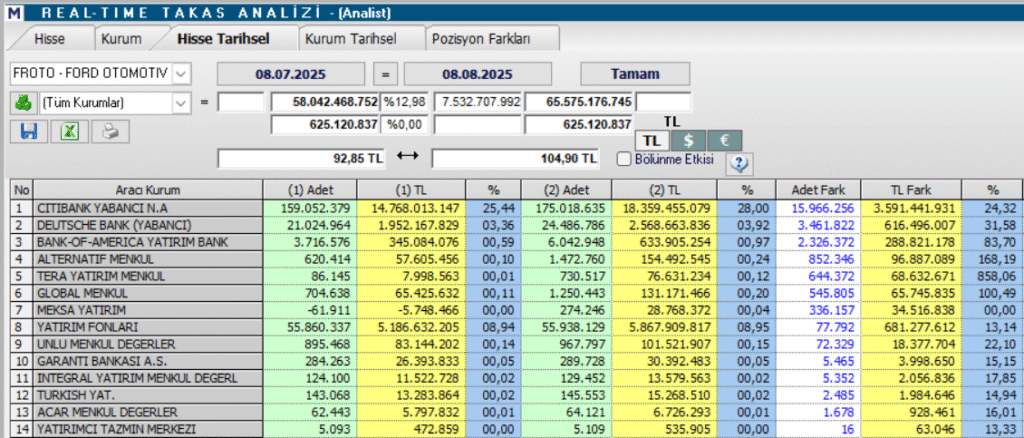Click the total value 65.575.176.745 field
This screenshot has width=1024, height=438.
coord(579,102)
